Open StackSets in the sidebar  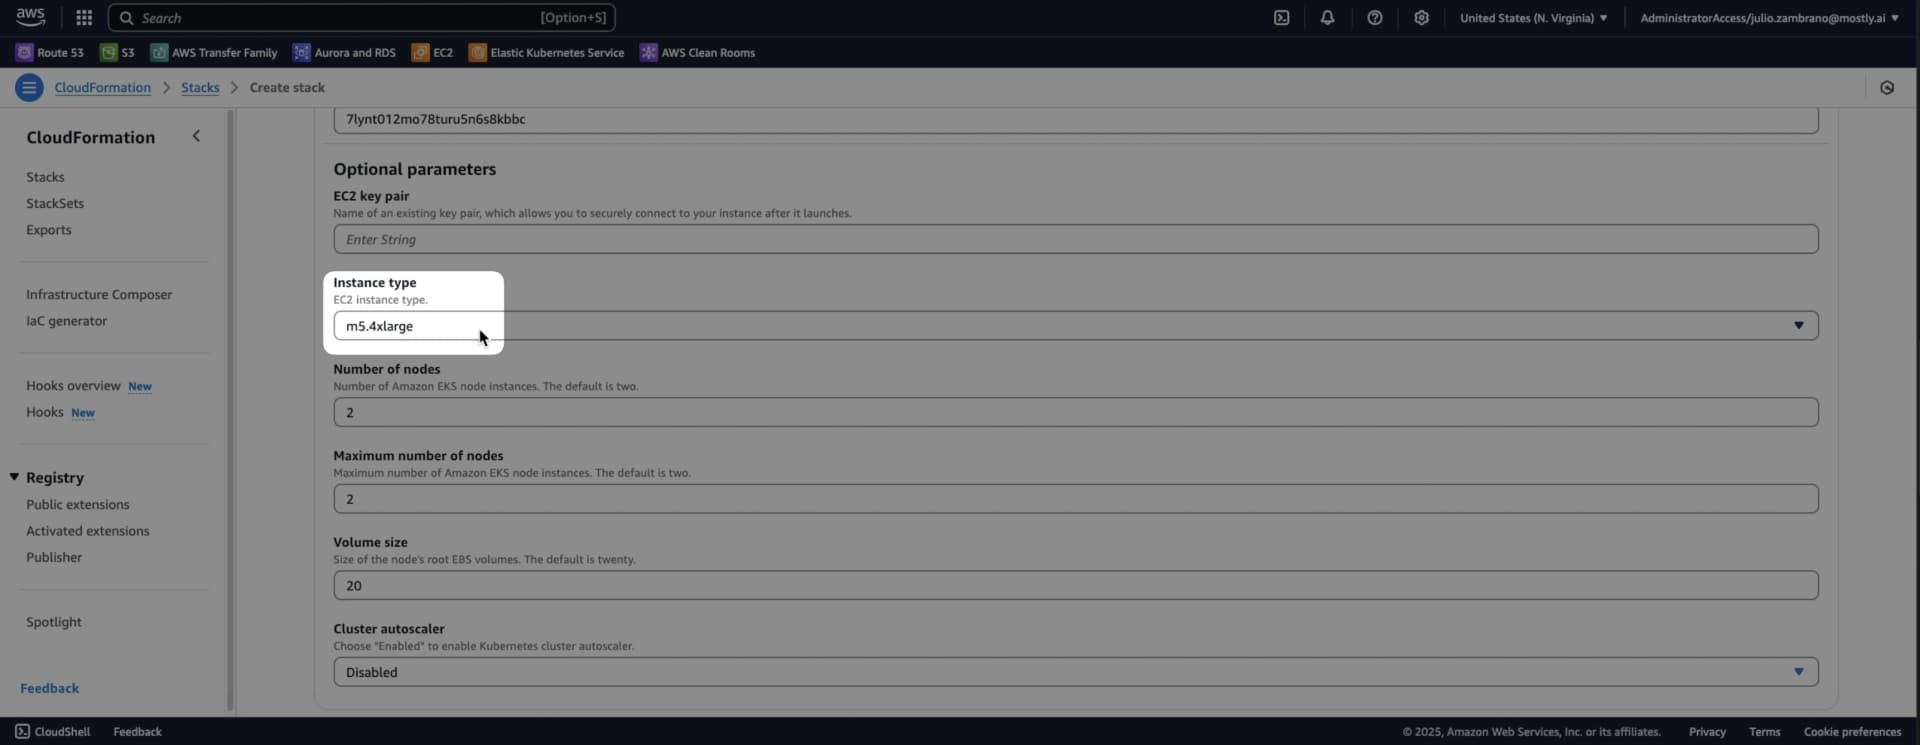tap(55, 203)
